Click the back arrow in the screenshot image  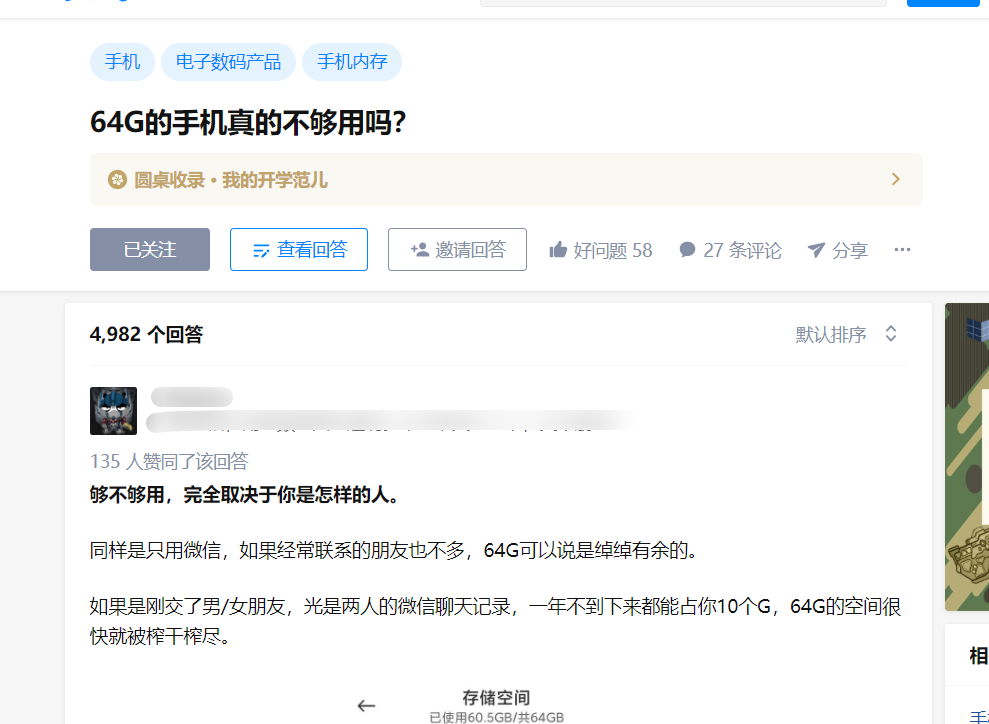[366, 704]
